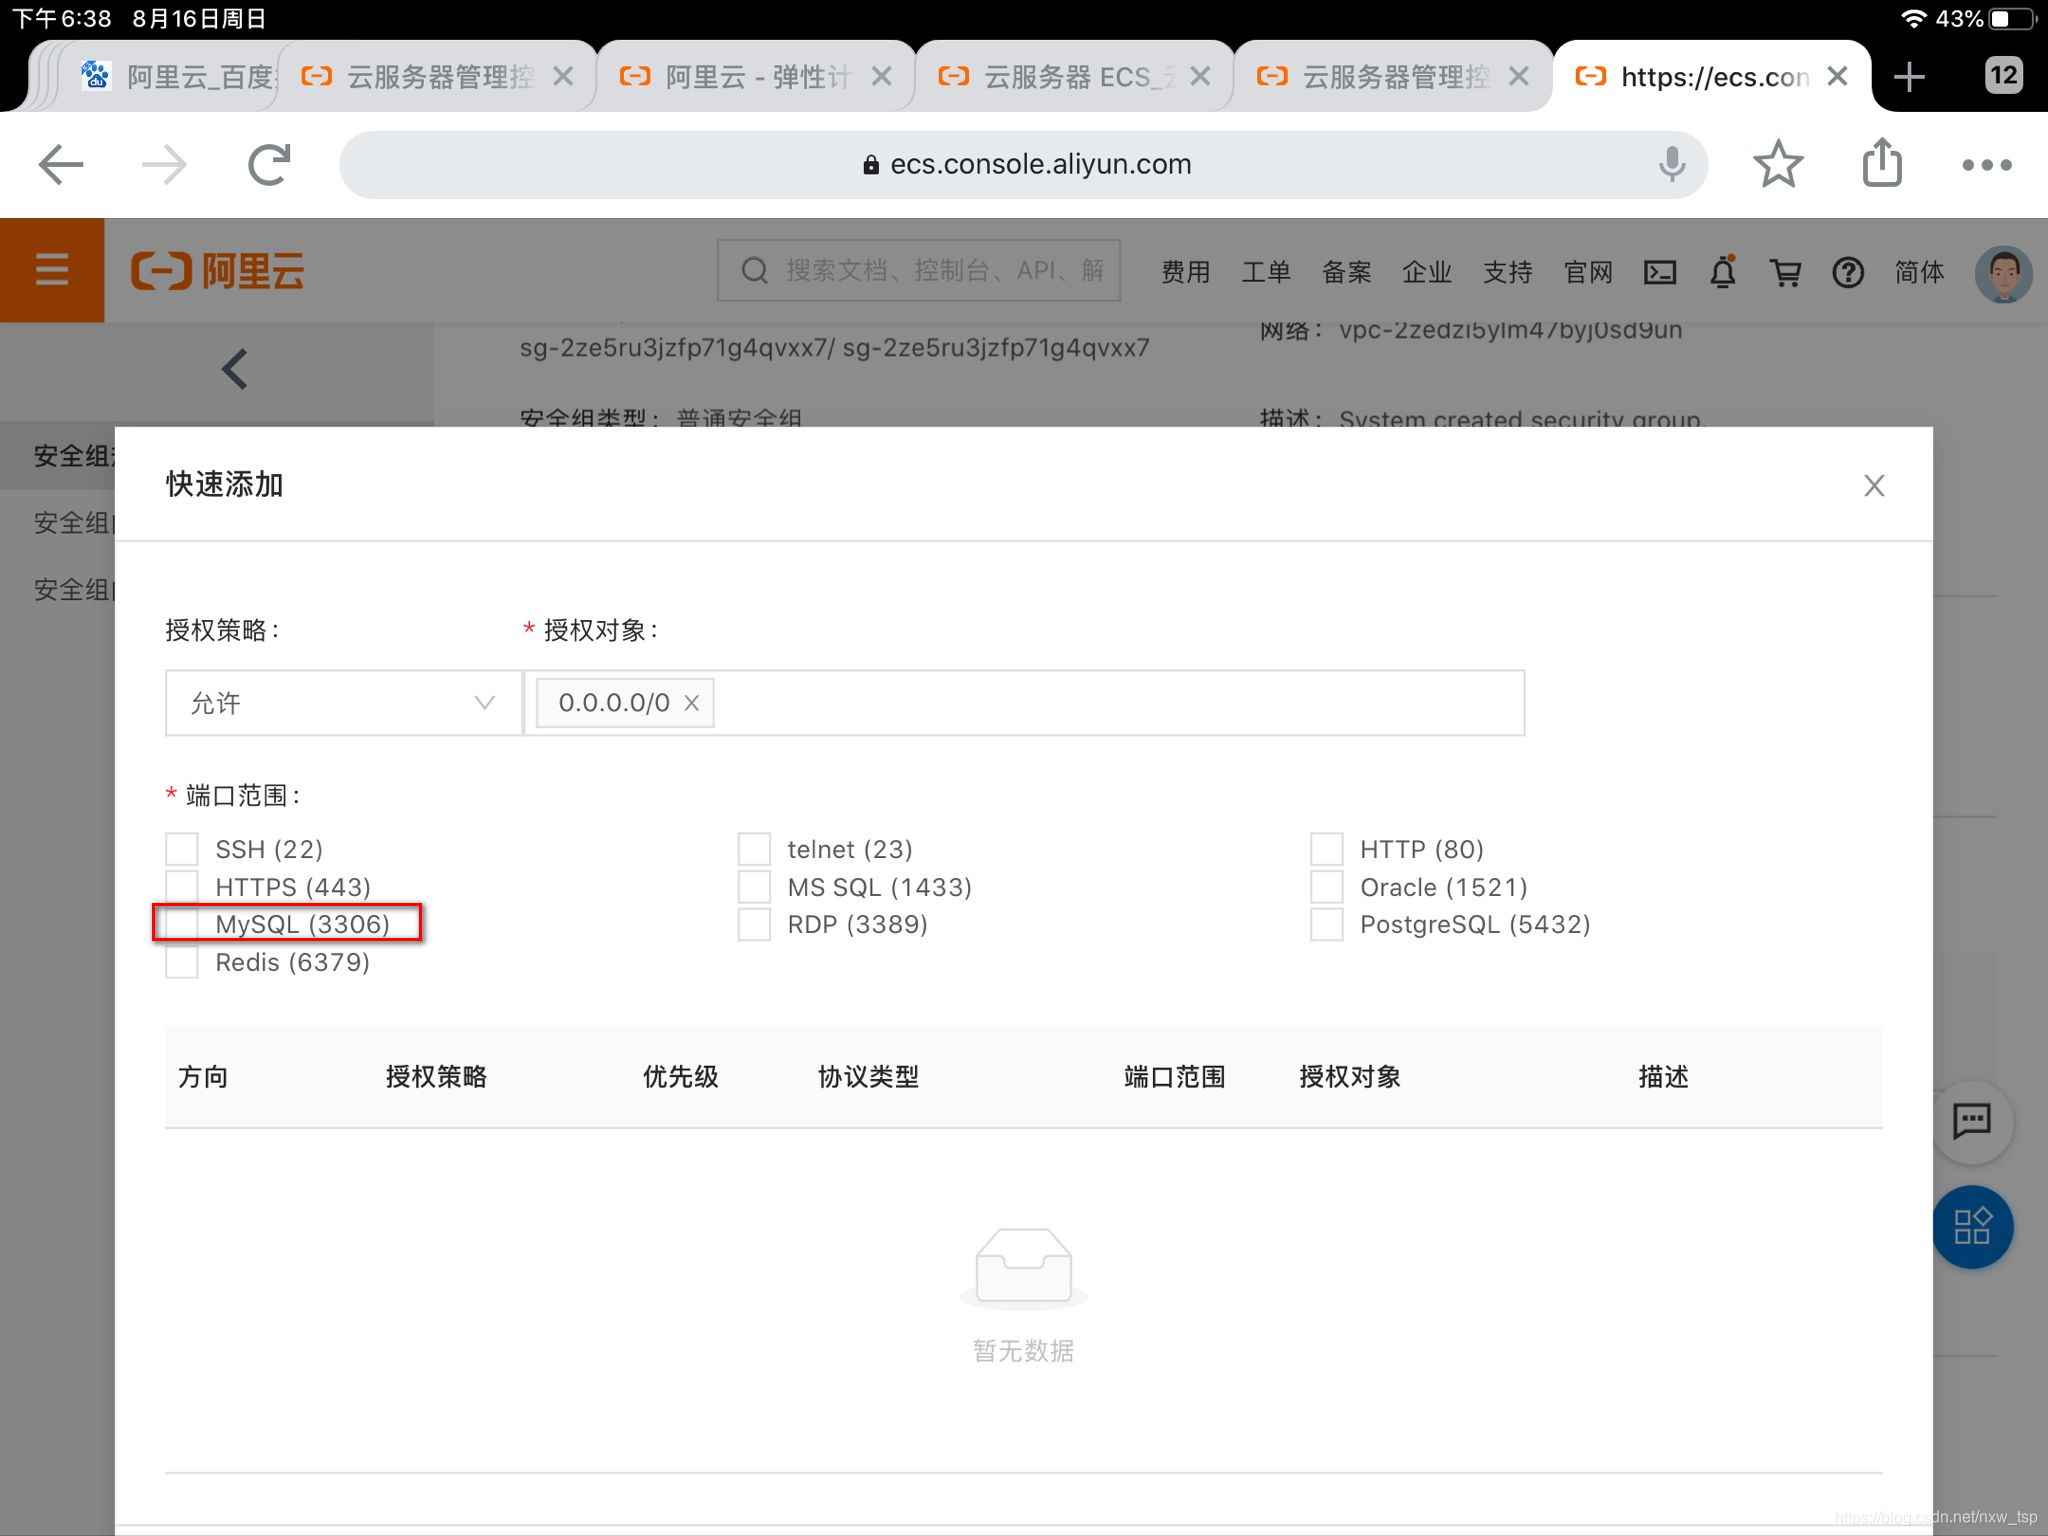Enable the MySQL (3306) port checkbox

click(x=182, y=924)
